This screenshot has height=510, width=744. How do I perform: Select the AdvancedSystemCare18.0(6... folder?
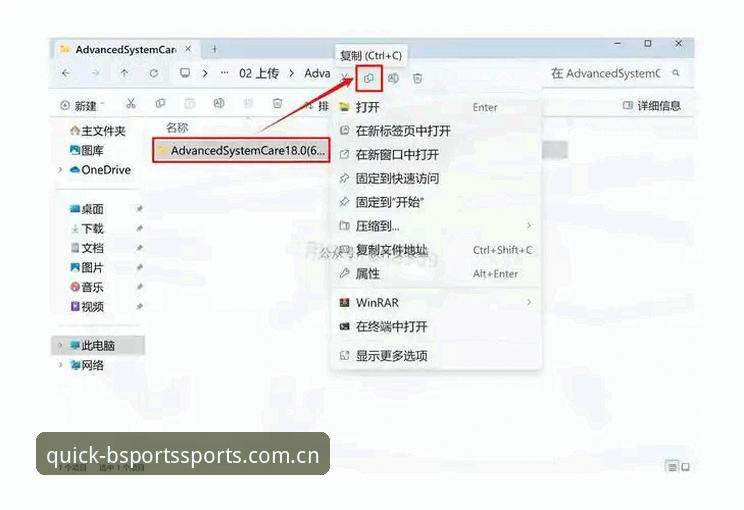click(241, 150)
